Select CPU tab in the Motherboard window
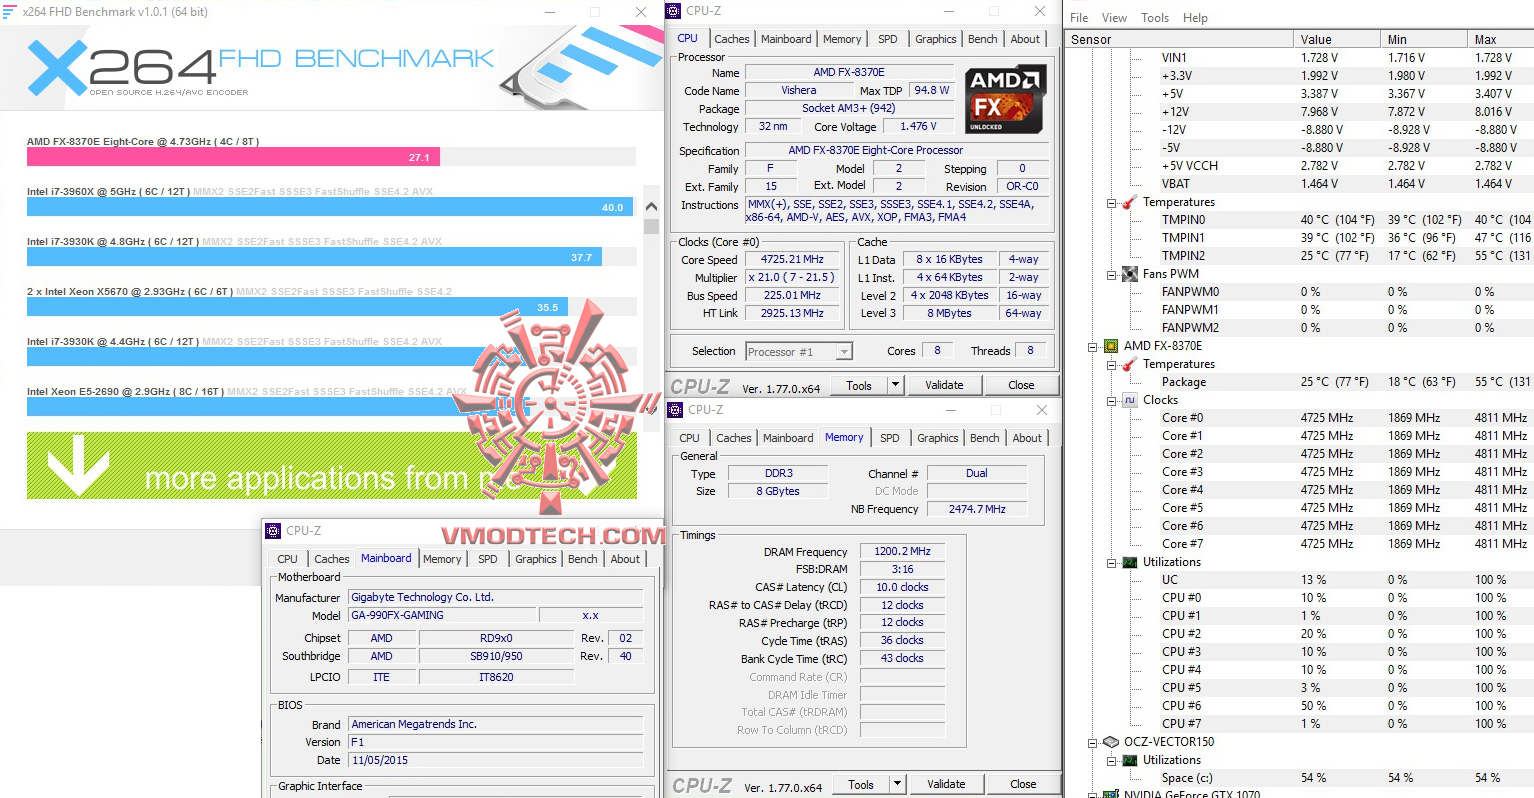Image resolution: width=1534 pixels, height=798 pixels. 288,559
